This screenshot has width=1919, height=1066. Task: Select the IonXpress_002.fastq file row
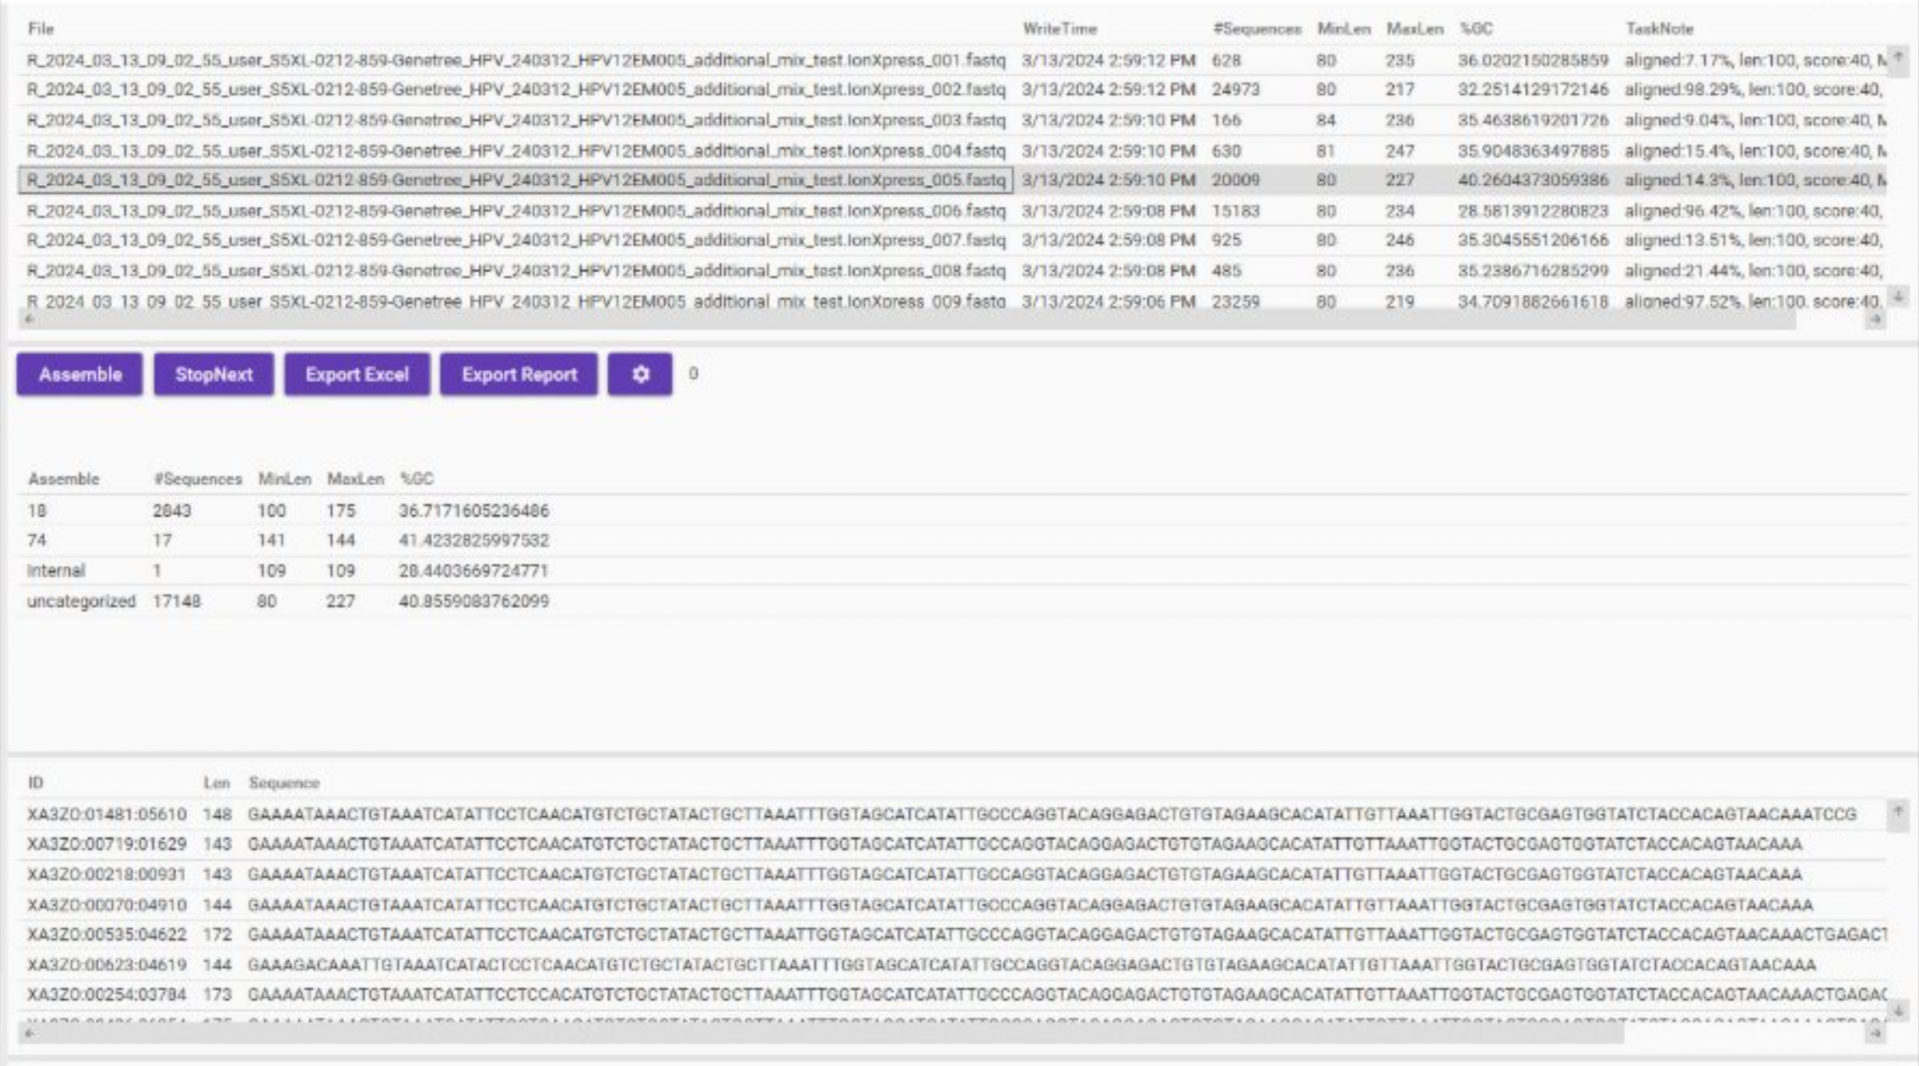[952, 90]
